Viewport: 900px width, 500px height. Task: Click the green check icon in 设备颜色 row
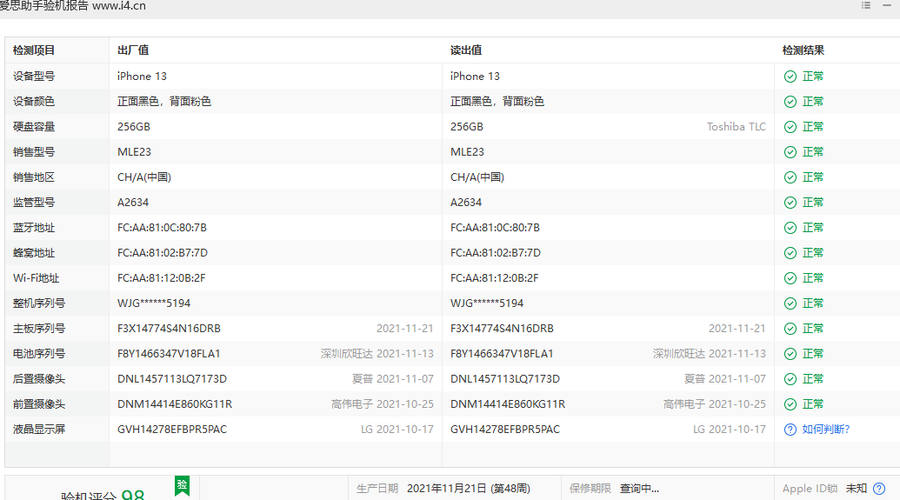coord(790,102)
